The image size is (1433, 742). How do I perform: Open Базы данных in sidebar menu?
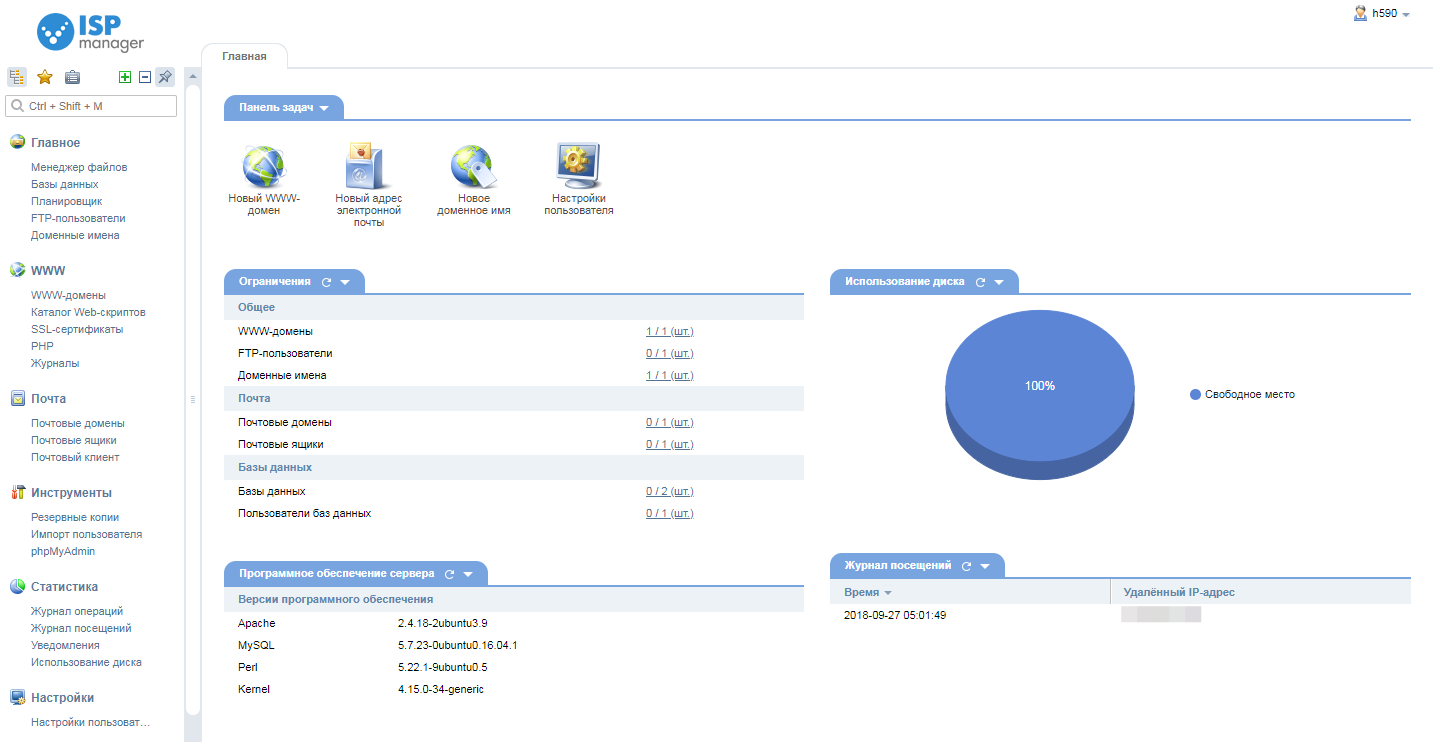64,184
